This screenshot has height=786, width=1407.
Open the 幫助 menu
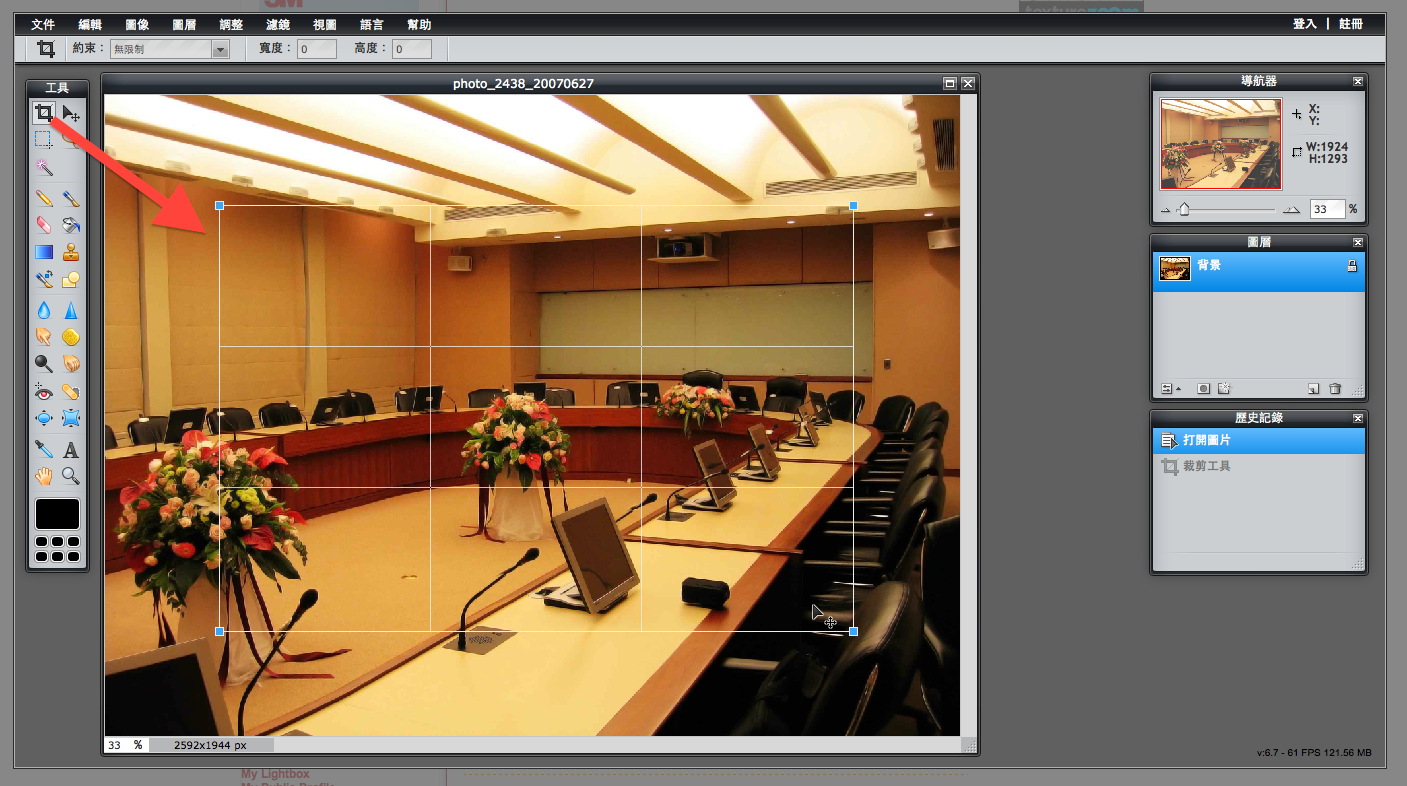click(419, 24)
